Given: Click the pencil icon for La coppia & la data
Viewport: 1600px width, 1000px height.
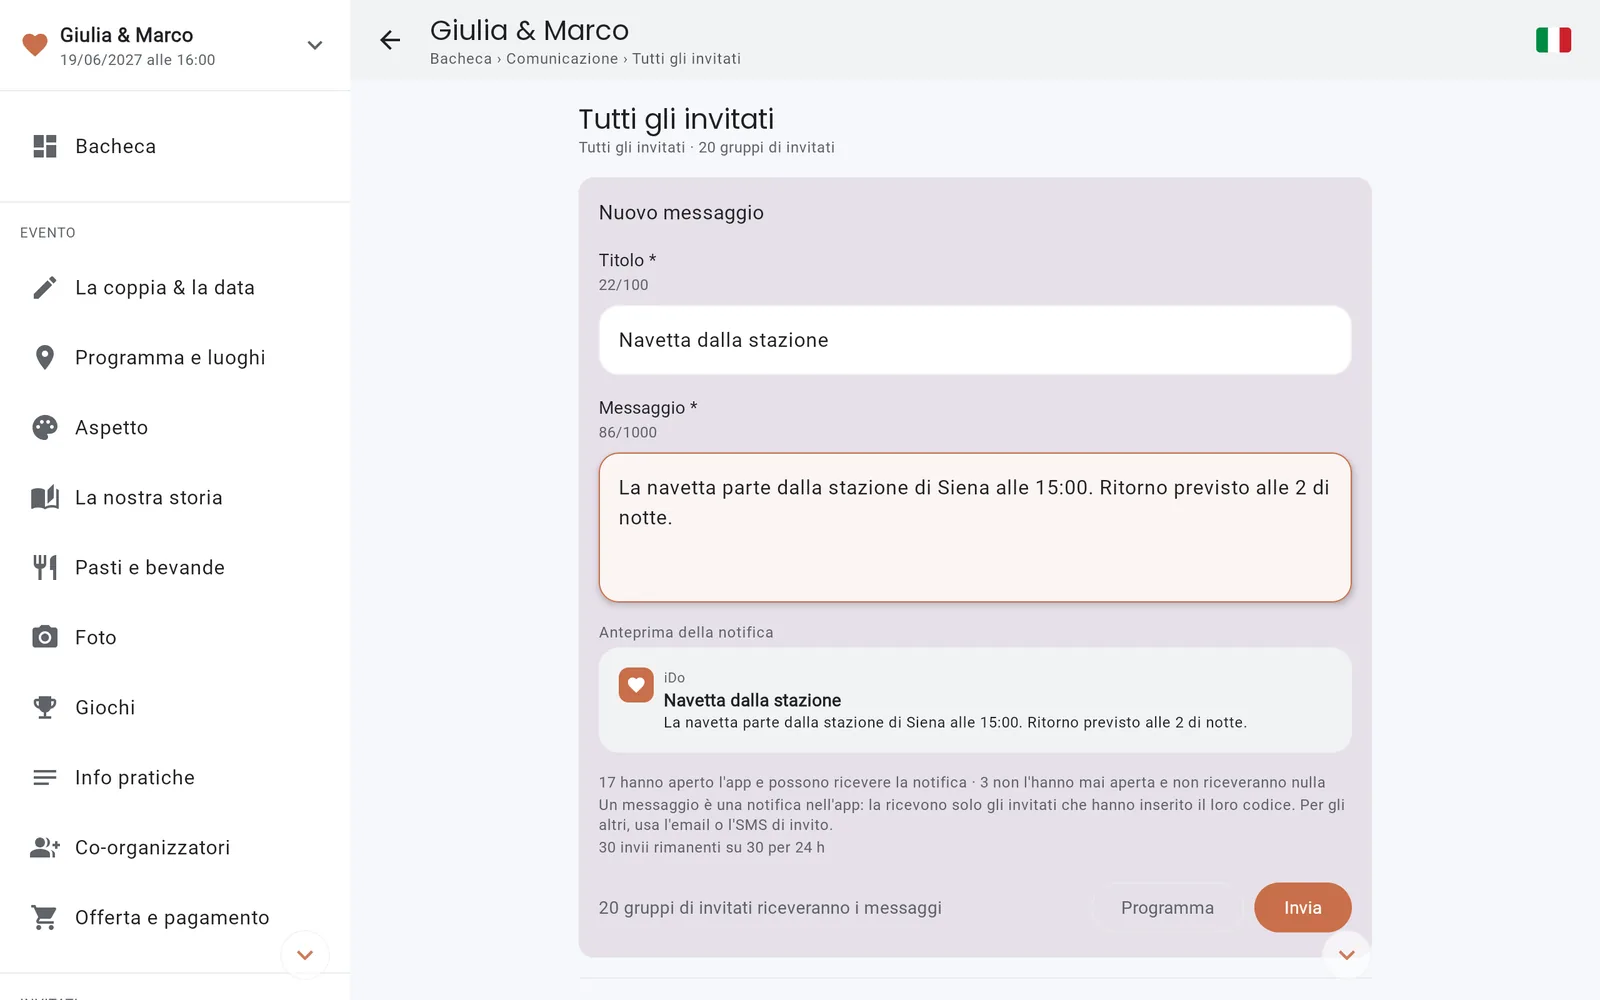Looking at the screenshot, I should click(x=45, y=288).
